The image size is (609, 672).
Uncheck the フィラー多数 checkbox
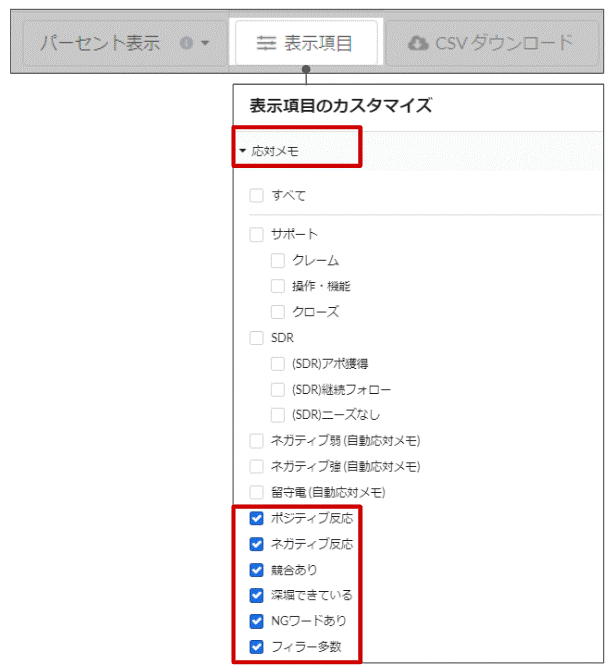(256, 646)
